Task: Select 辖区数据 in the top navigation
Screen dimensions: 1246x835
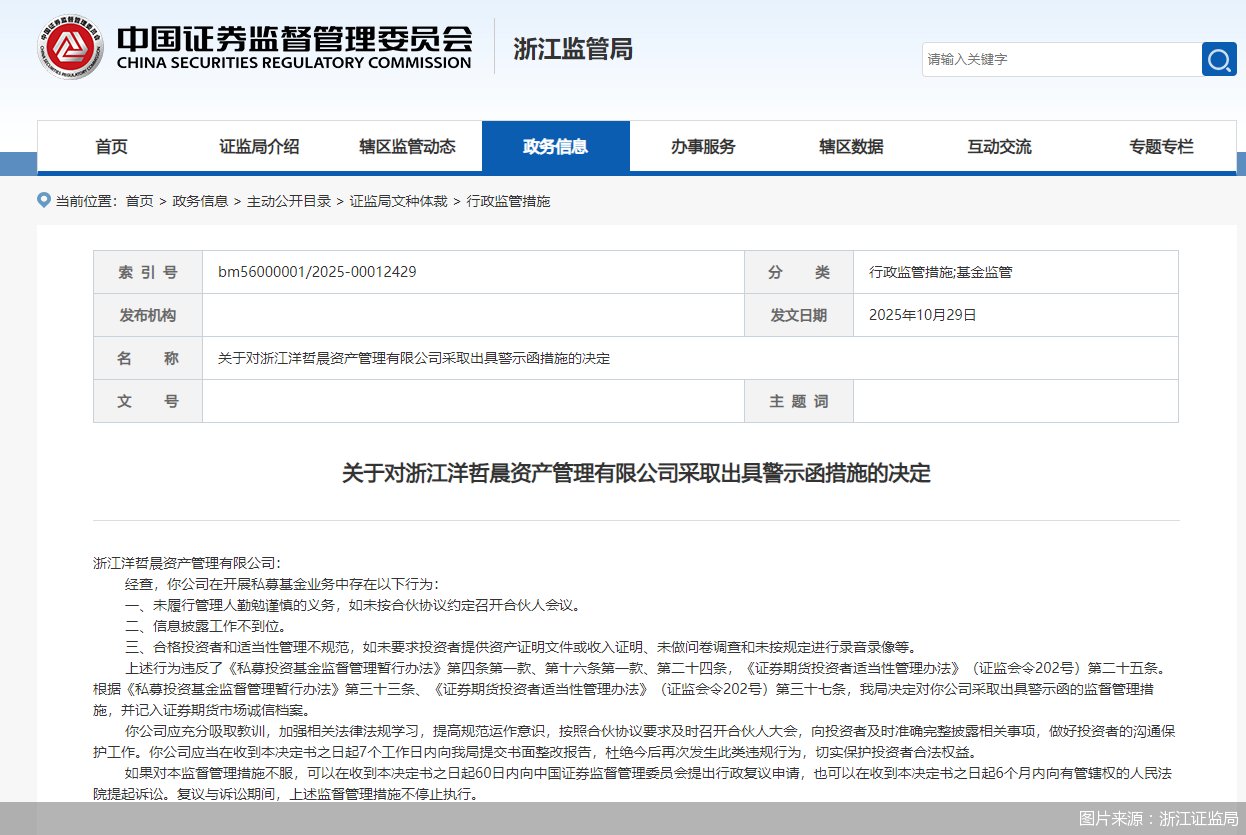Action: (x=851, y=146)
